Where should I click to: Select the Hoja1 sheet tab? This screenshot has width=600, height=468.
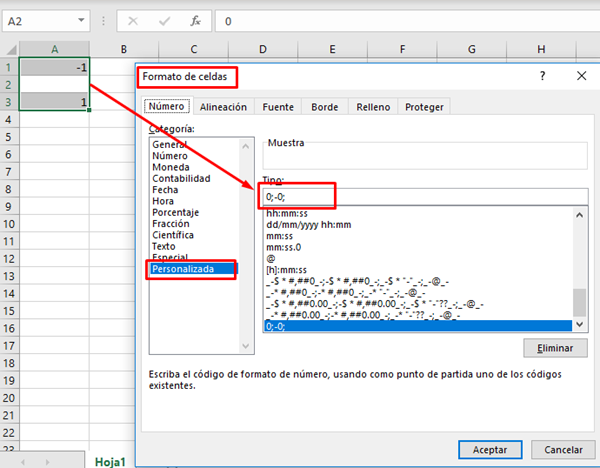(112, 460)
